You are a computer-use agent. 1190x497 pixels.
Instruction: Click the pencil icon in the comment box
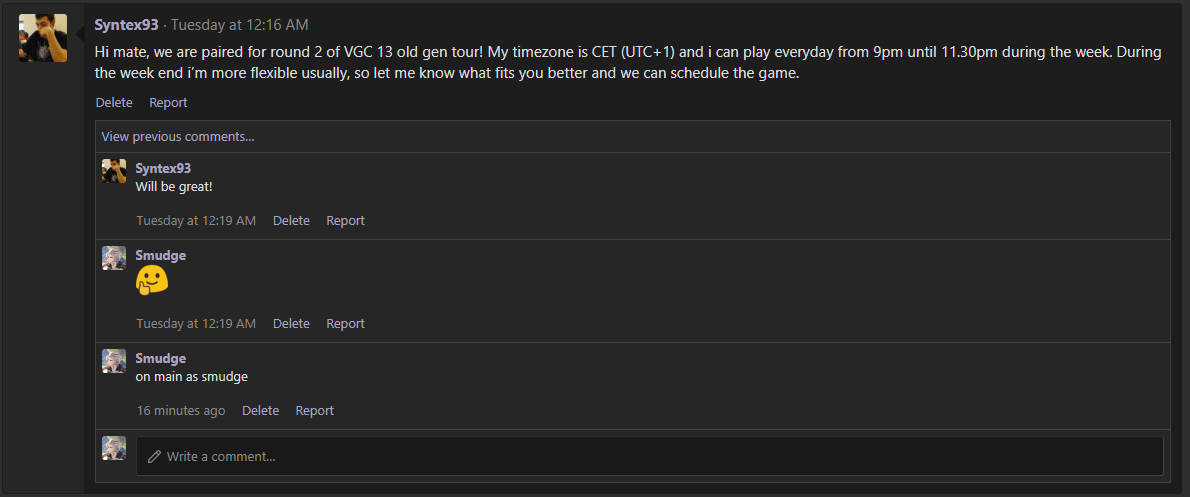tap(154, 456)
